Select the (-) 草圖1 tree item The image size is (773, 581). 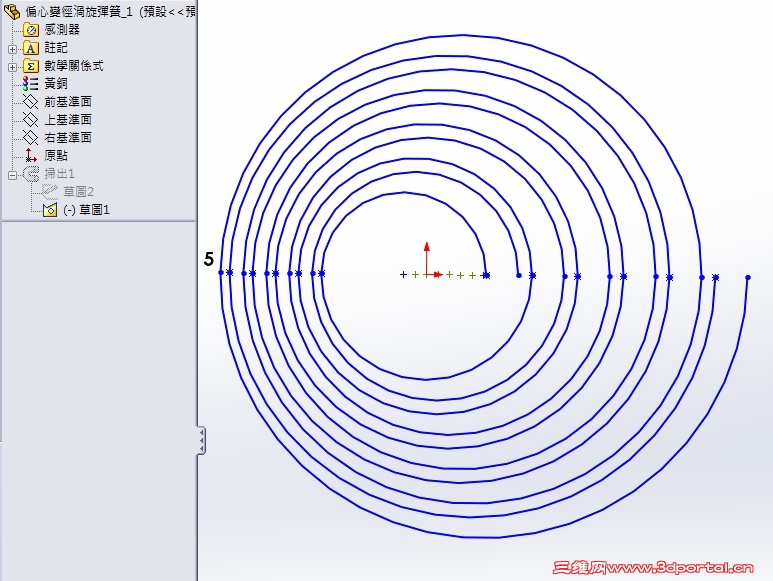[x=87, y=210]
